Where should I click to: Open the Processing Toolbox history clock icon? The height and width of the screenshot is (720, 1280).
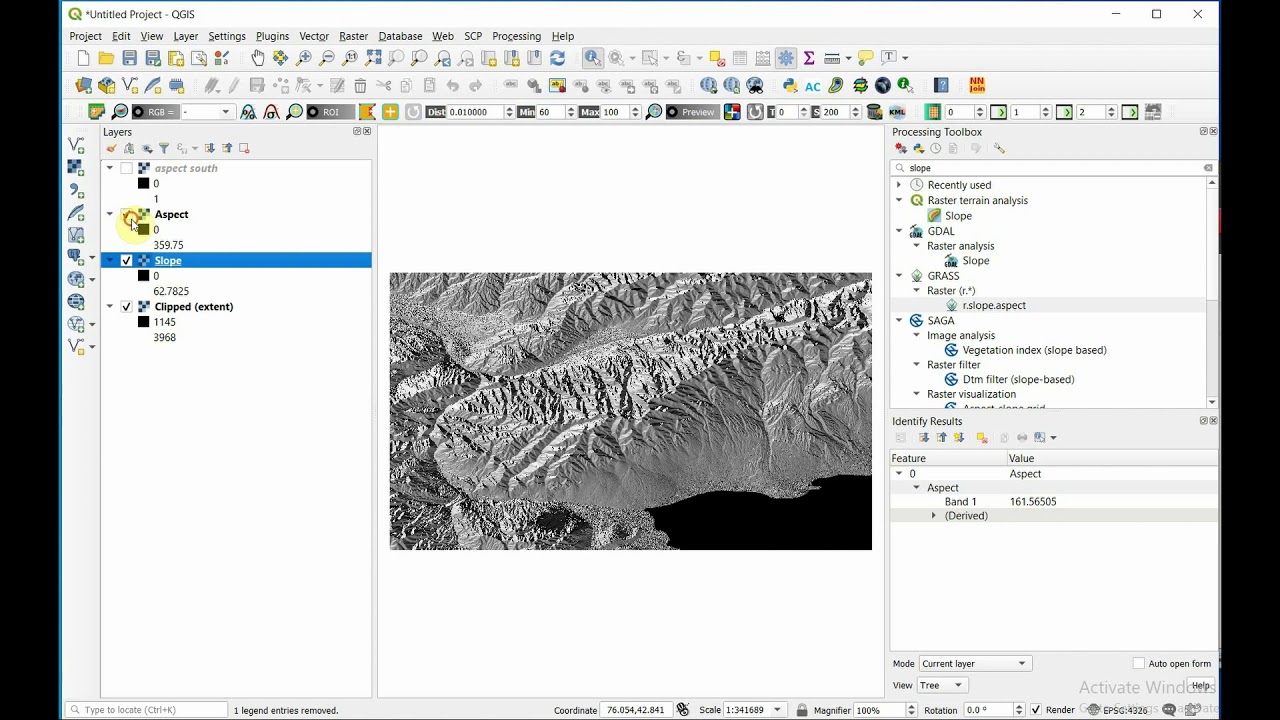click(936, 148)
